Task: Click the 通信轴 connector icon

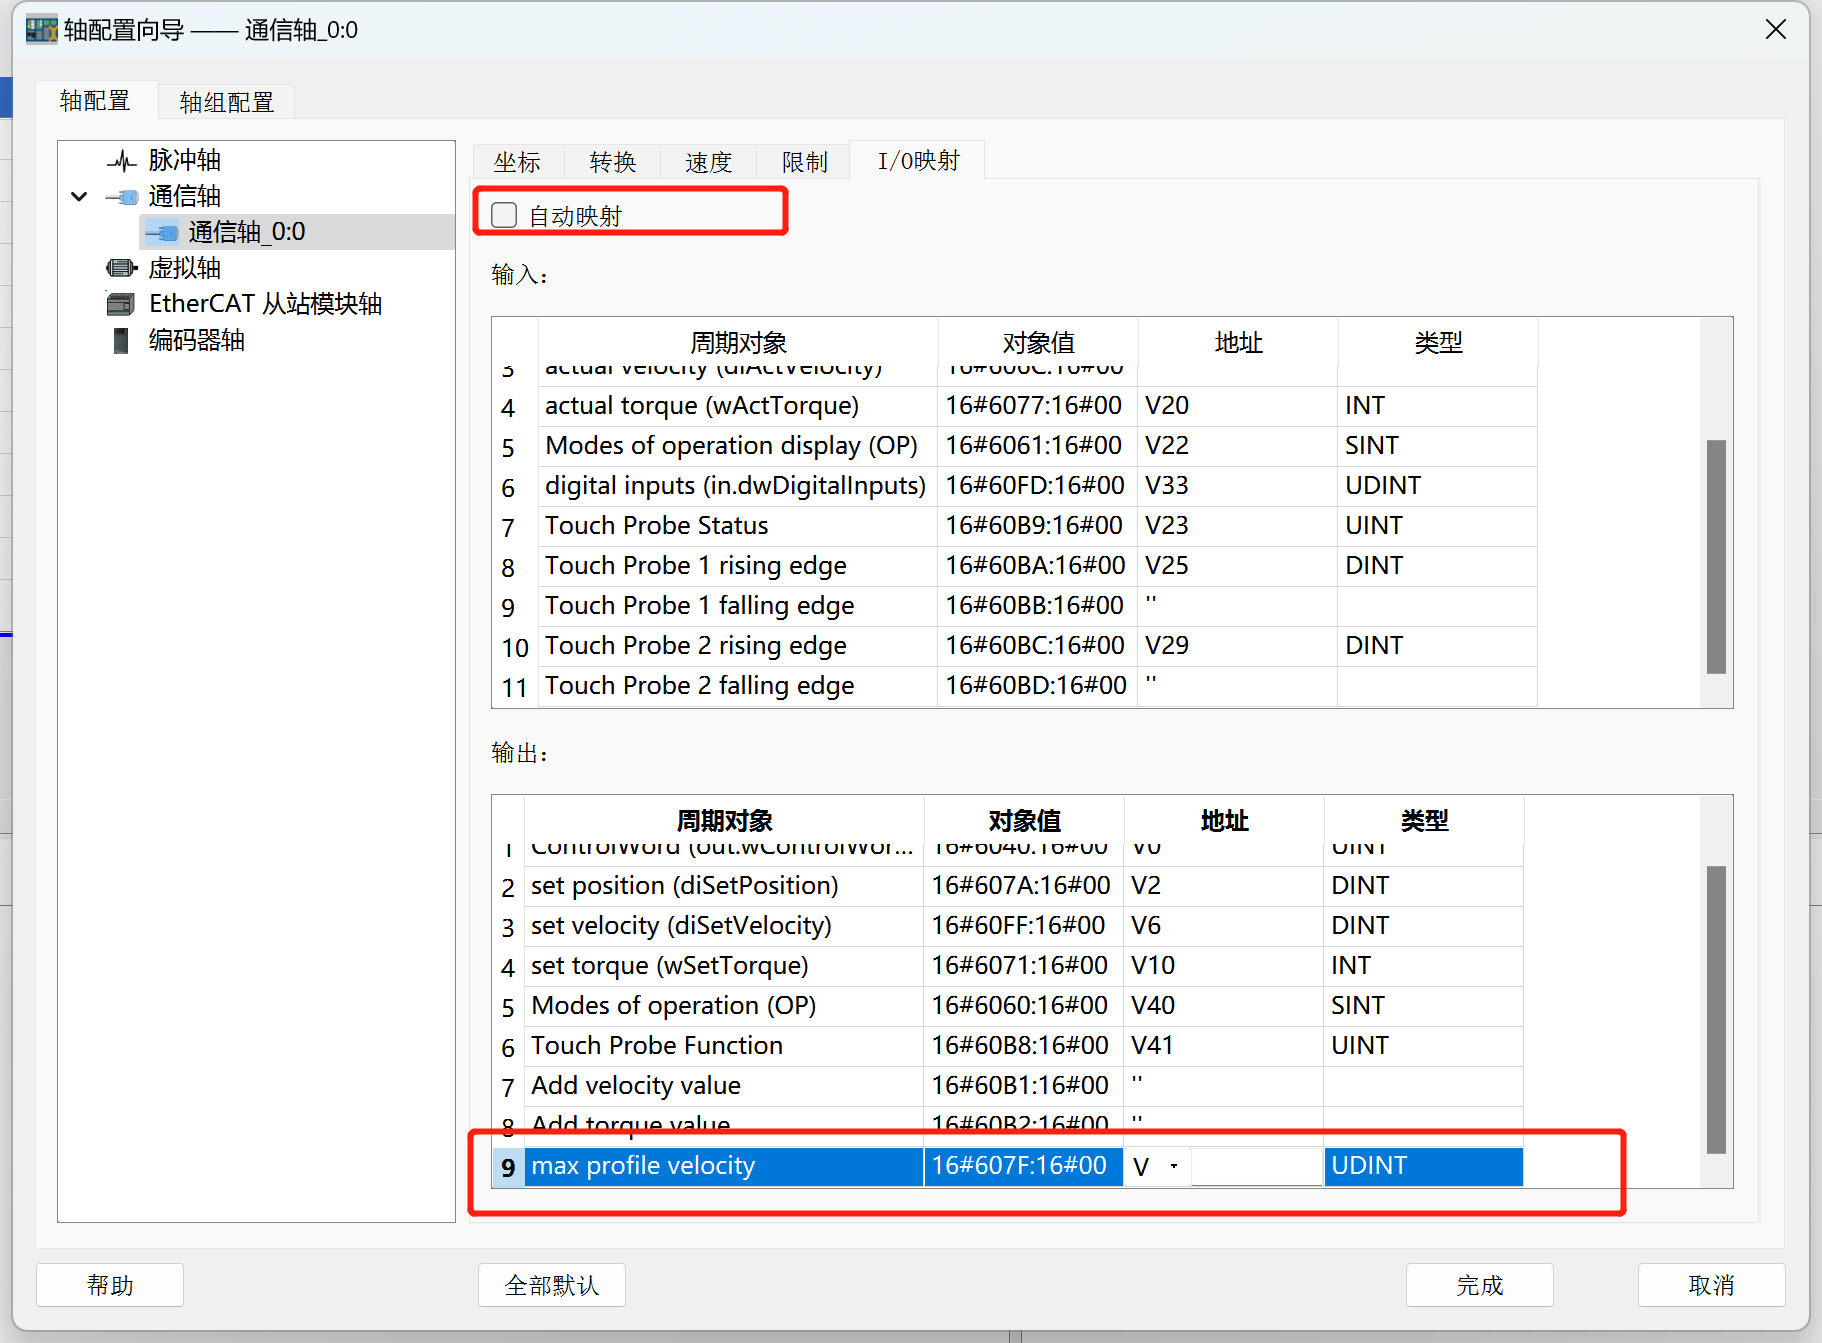Action: pos(122,197)
